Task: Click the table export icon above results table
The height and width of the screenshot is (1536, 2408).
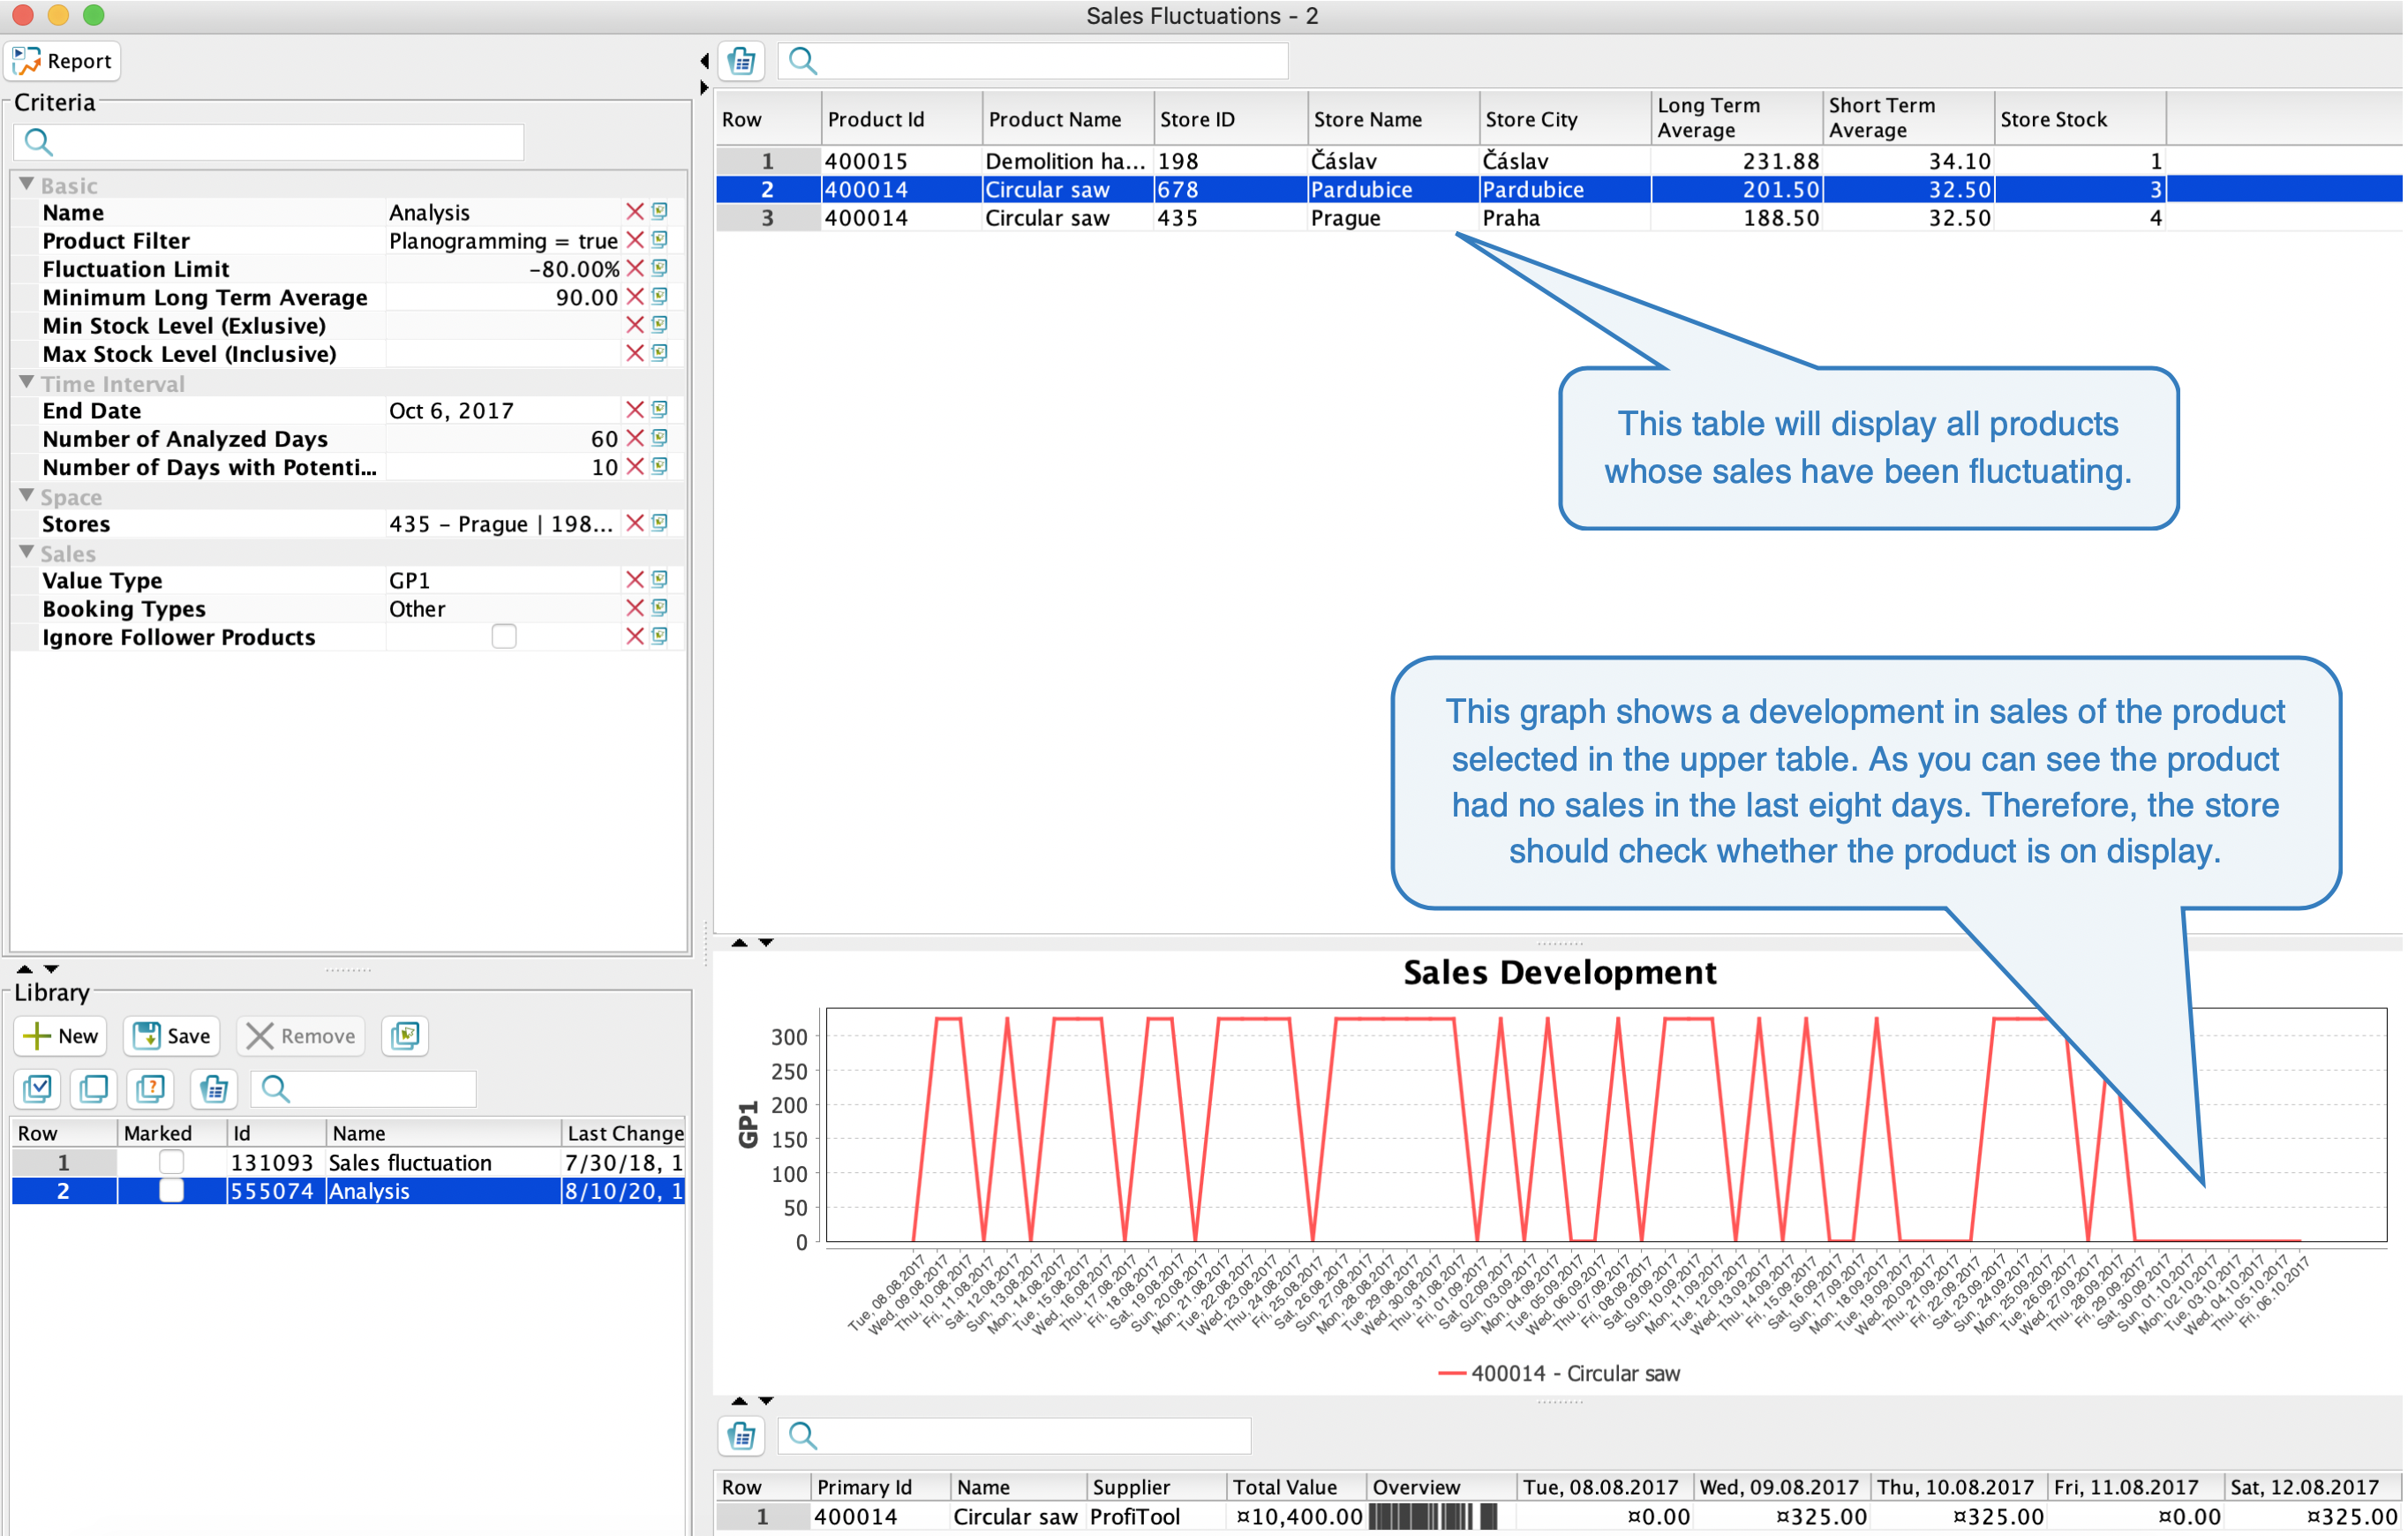Action: click(x=742, y=61)
